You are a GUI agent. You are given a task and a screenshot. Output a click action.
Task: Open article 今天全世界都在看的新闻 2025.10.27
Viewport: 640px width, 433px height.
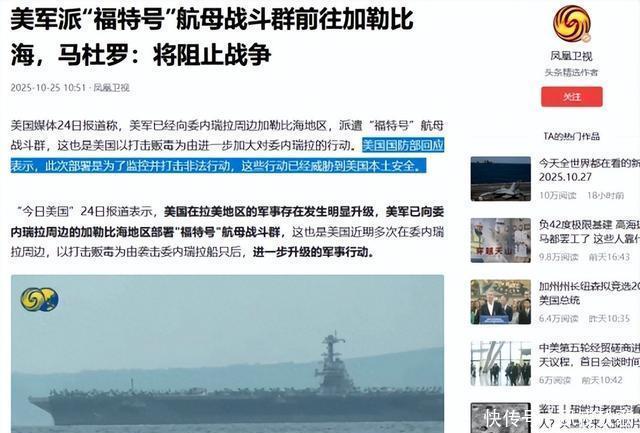pos(589,170)
